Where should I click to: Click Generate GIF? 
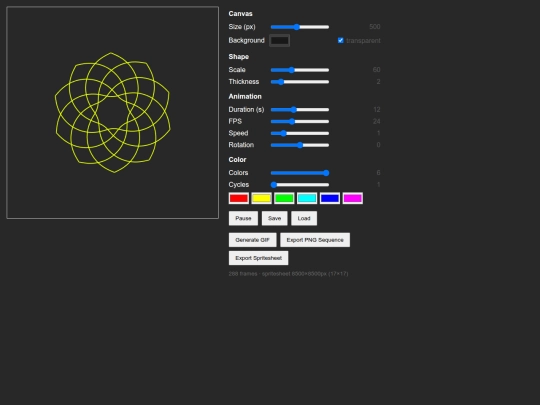click(x=252, y=240)
